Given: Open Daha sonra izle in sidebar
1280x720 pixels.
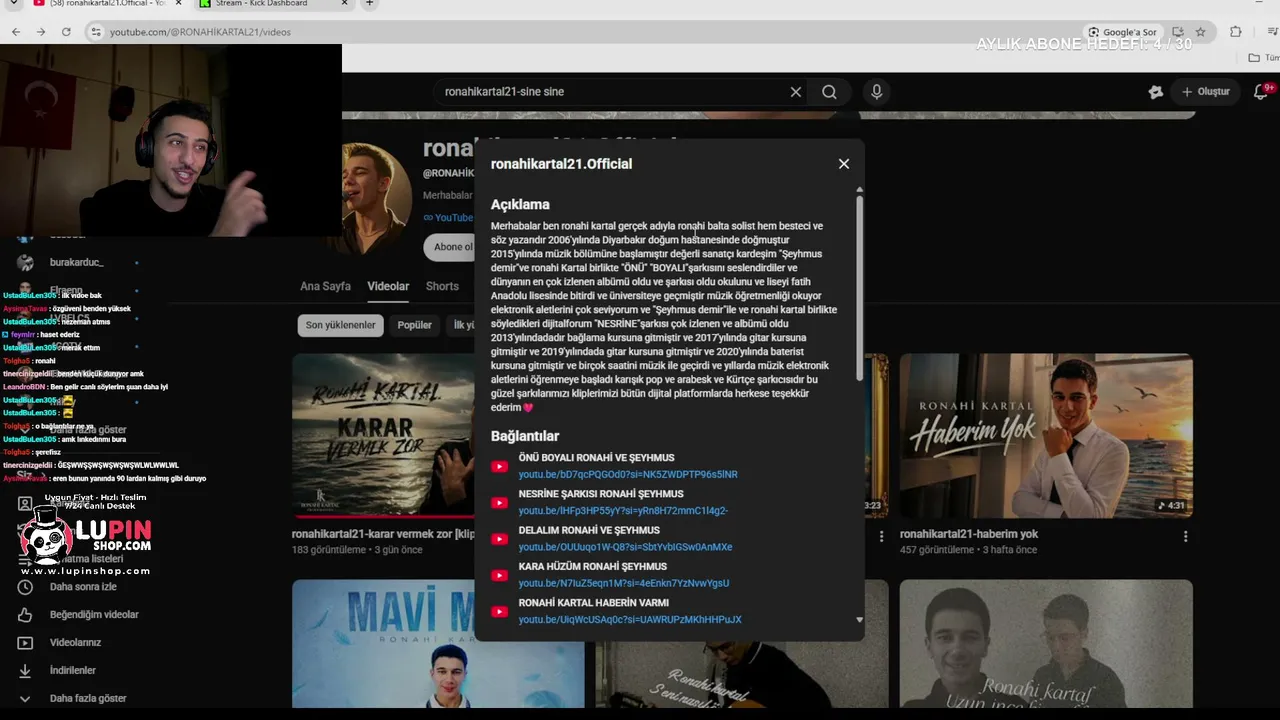Looking at the screenshot, I should click(x=84, y=587).
